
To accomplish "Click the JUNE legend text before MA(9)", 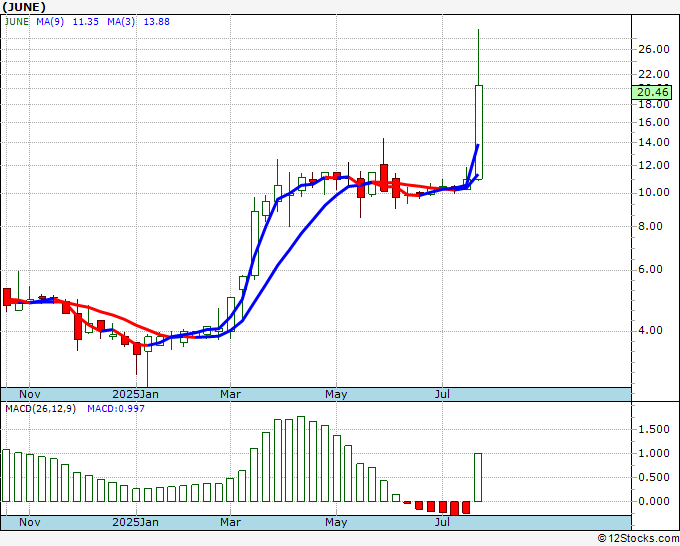I will click(x=15, y=20).
